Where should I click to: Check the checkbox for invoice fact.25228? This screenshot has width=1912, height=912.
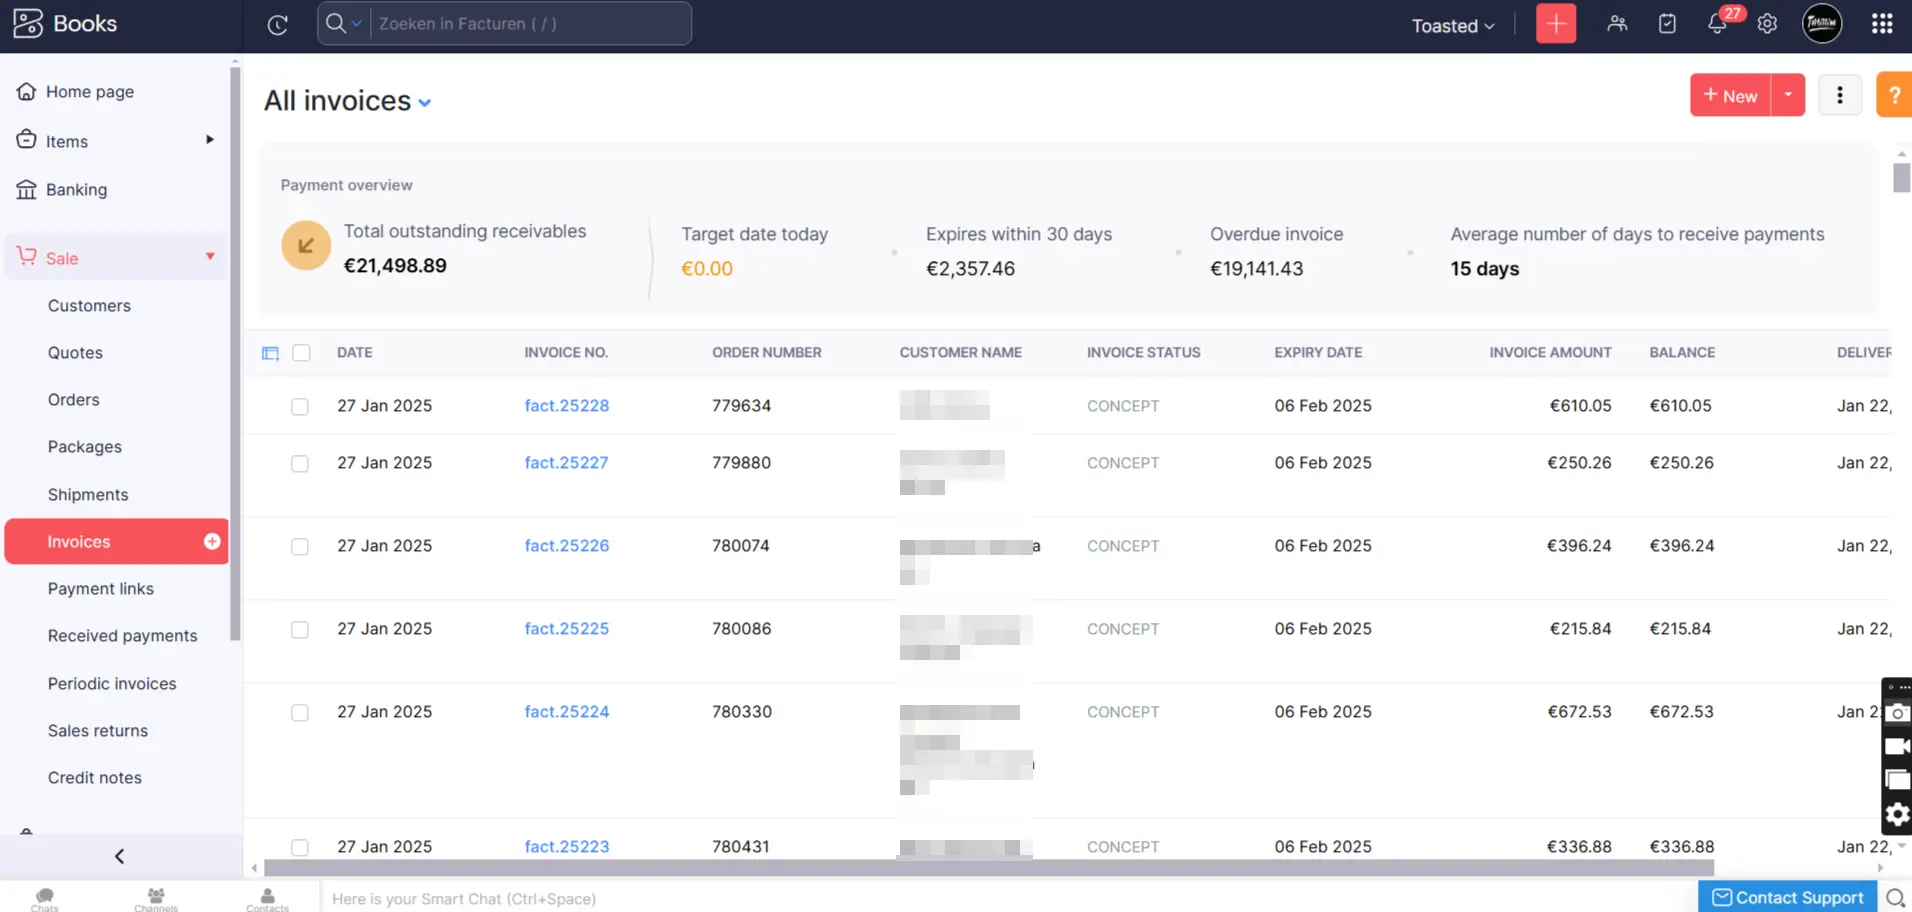pyautogui.click(x=300, y=407)
